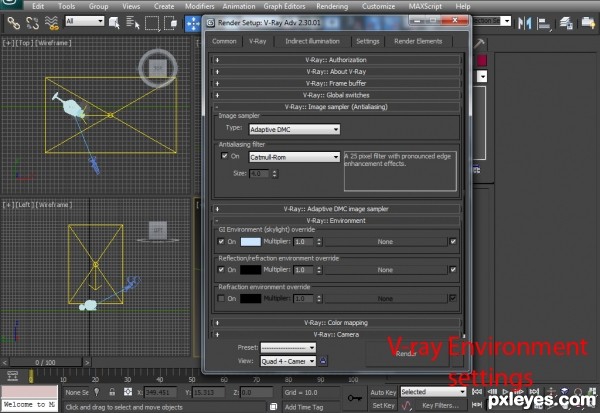Click Reflection/refraction None map button
The image size is (600, 413).
(x=385, y=270)
